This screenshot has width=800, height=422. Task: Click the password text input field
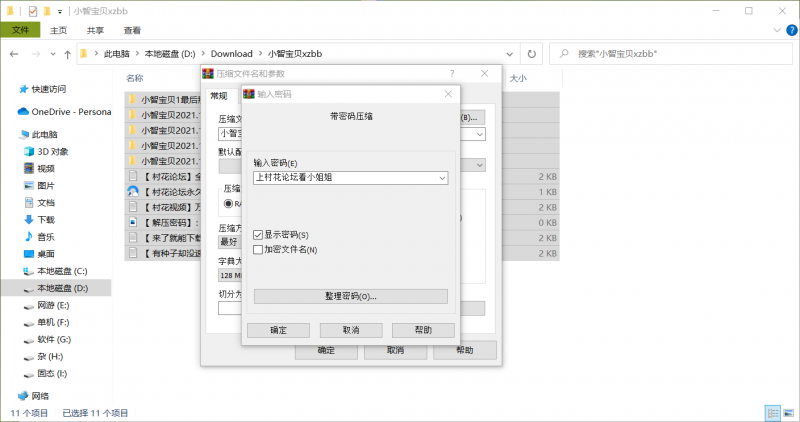(x=343, y=177)
